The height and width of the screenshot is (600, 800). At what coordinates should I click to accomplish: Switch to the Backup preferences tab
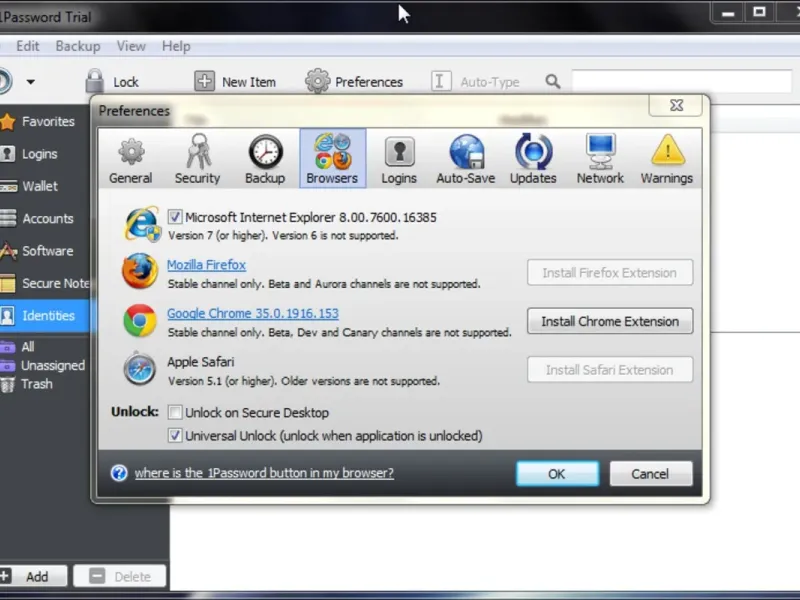tap(265, 159)
